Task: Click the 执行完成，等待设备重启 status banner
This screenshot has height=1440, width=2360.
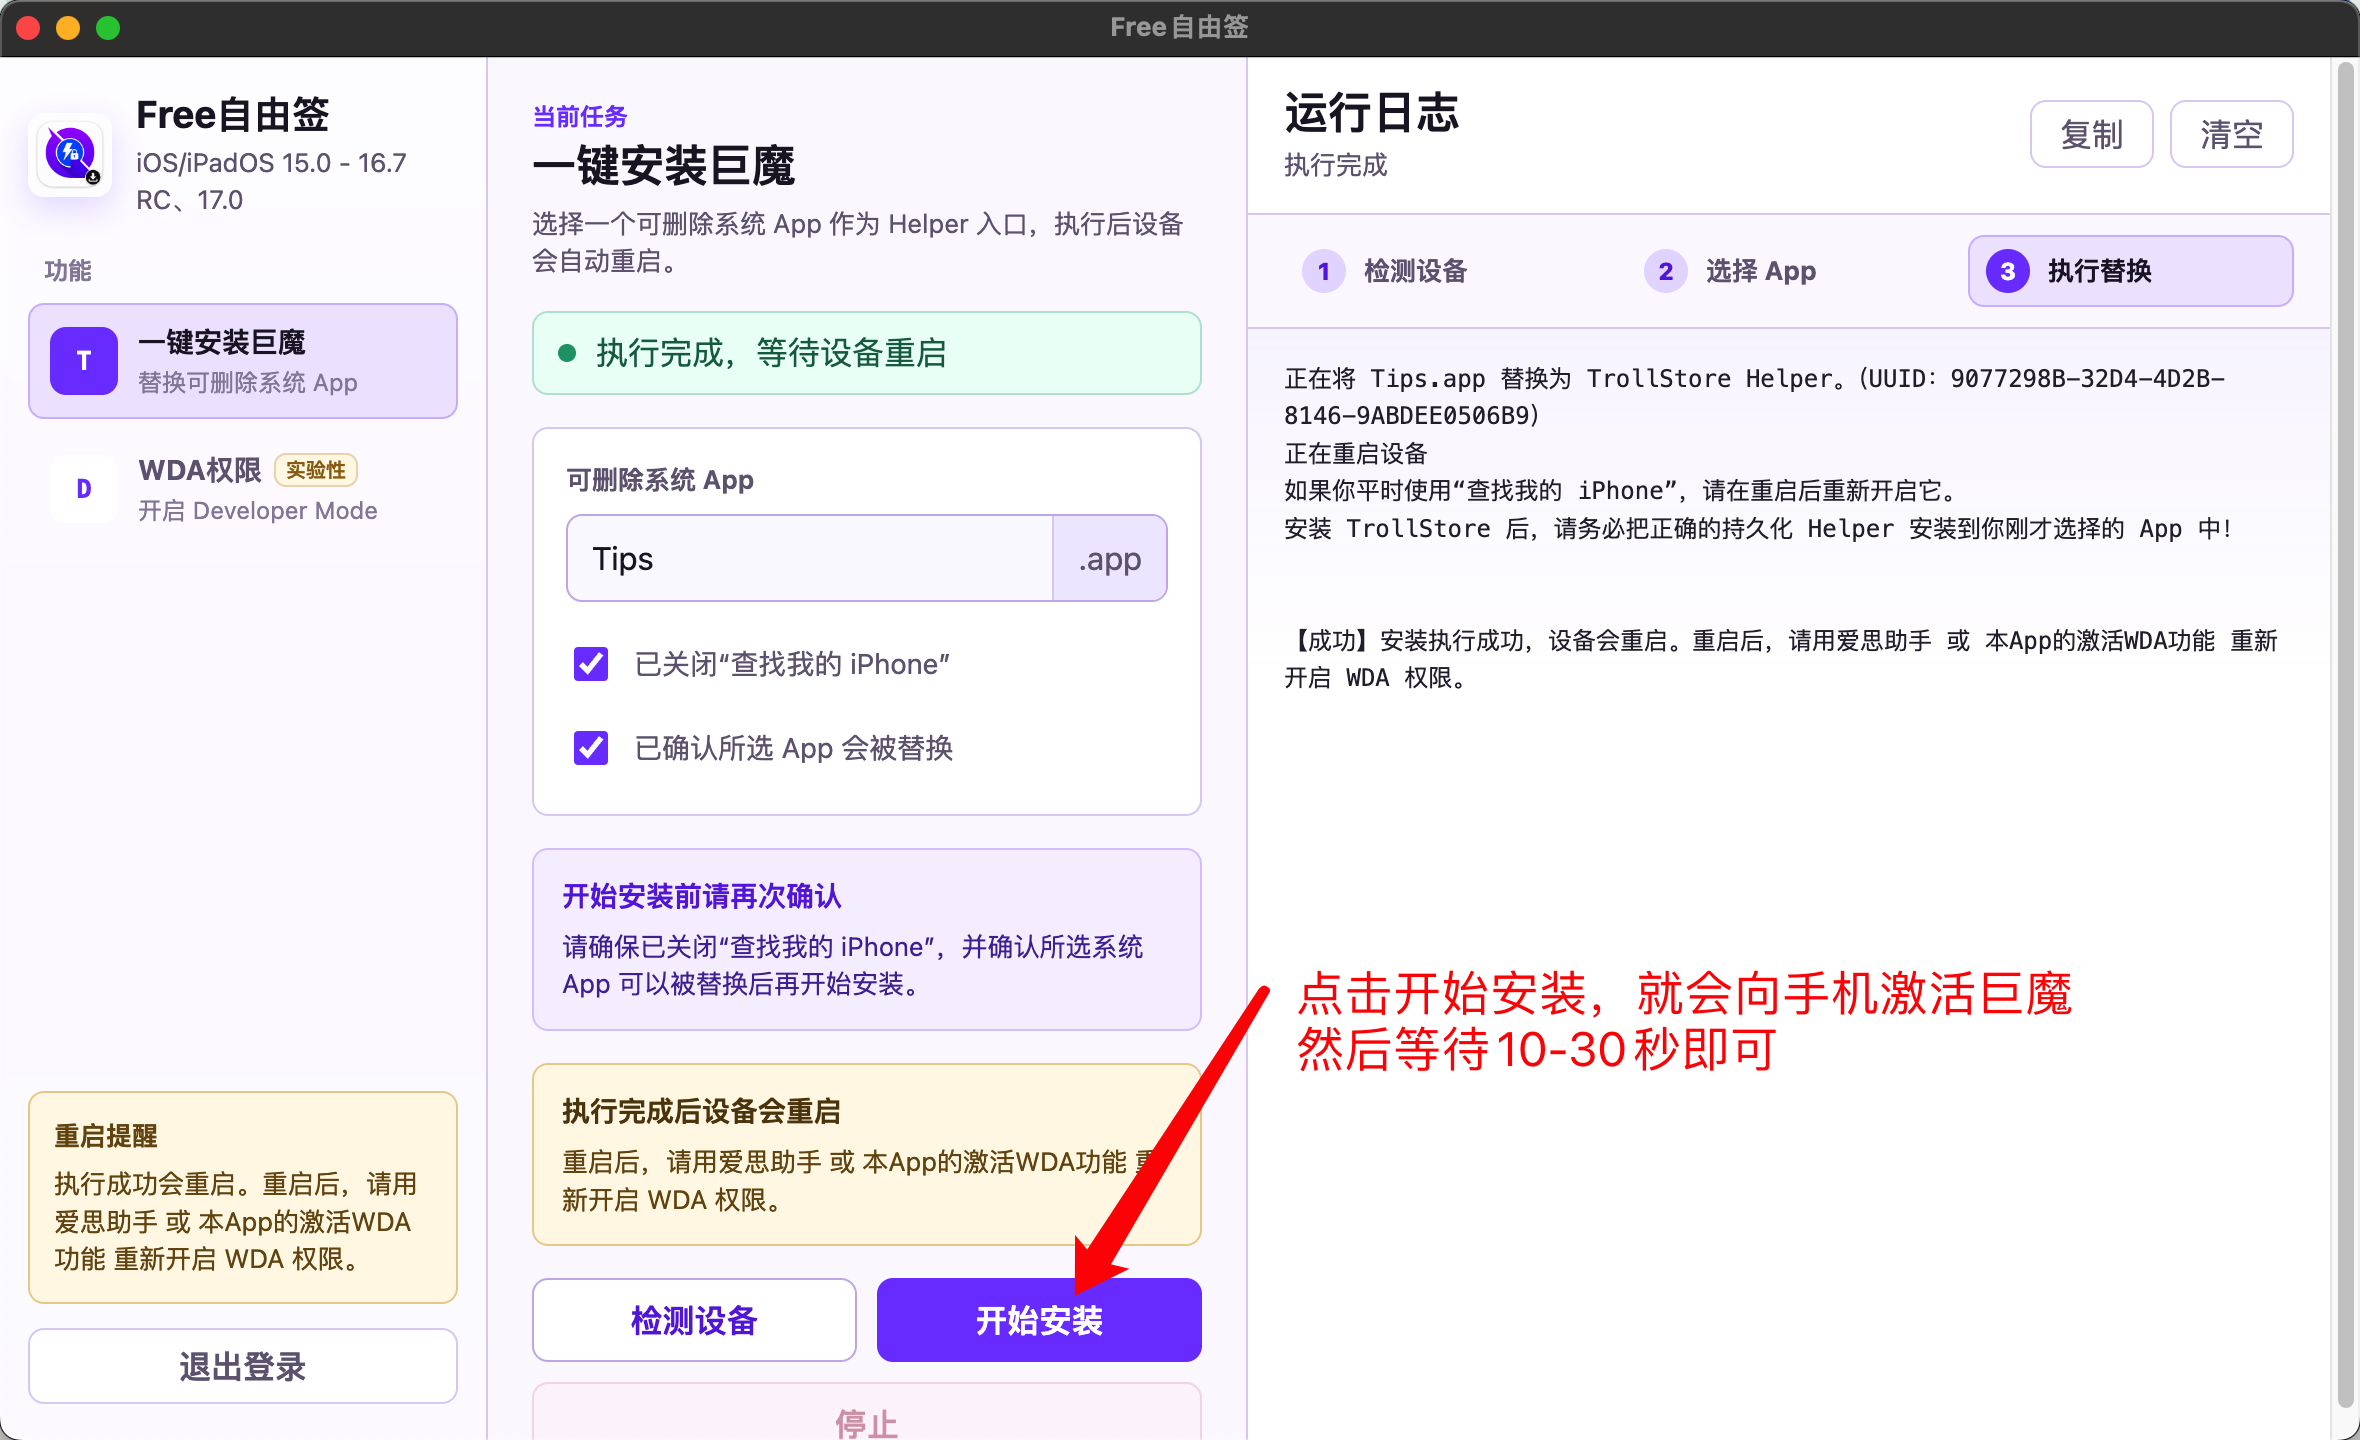Action: point(867,353)
